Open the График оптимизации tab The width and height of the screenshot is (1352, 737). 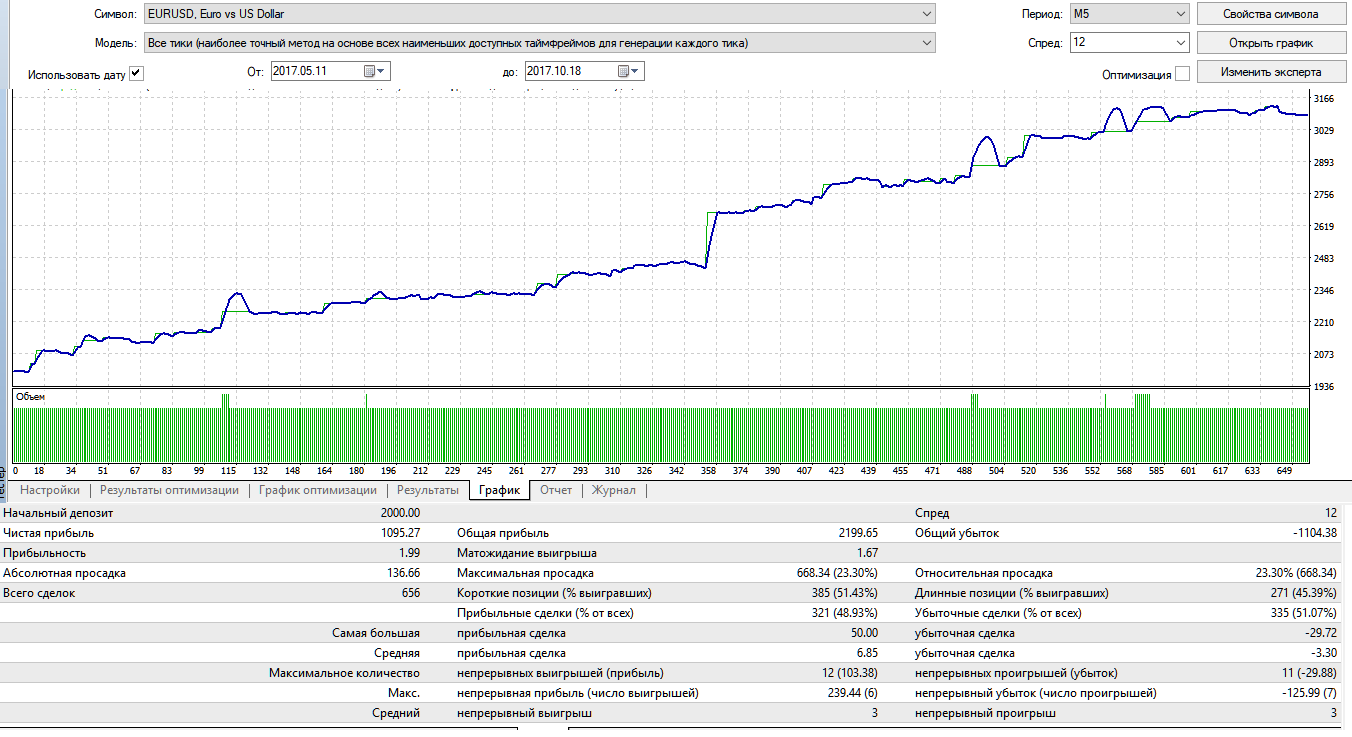pyautogui.click(x=318, y=490)
